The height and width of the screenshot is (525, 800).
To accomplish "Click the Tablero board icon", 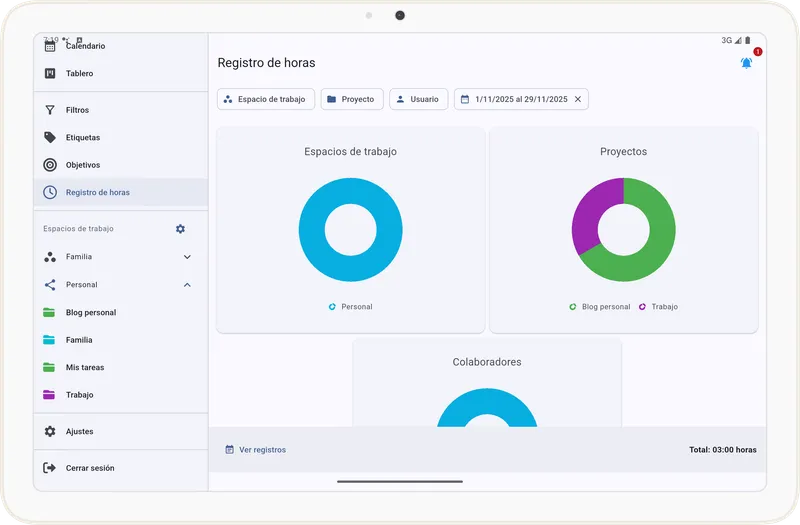I will tap(50, 73).
